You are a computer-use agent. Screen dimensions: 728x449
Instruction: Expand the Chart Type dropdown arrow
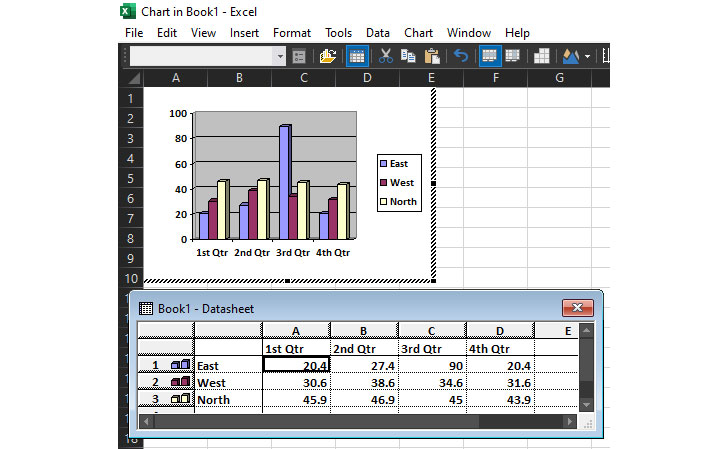(587, 57)
